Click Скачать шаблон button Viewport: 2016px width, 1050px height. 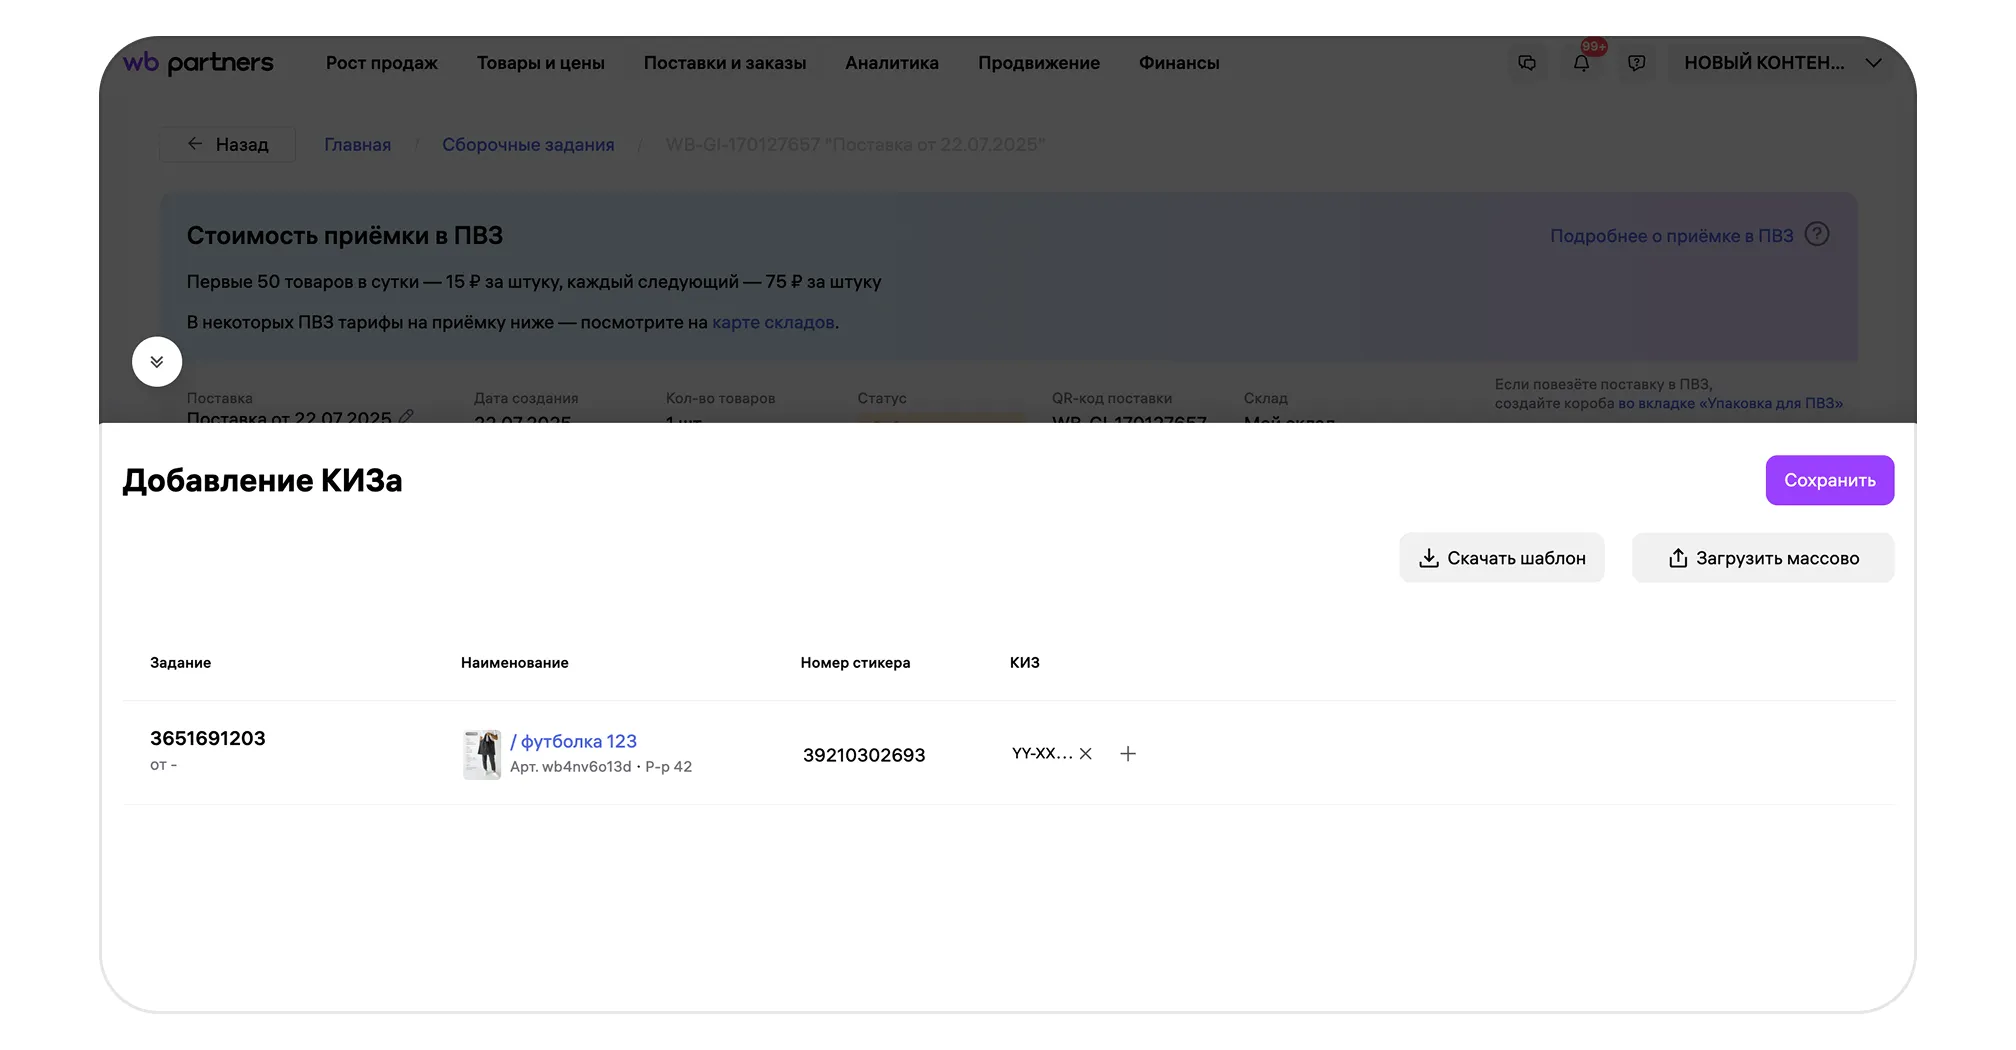pos(1501,558)
